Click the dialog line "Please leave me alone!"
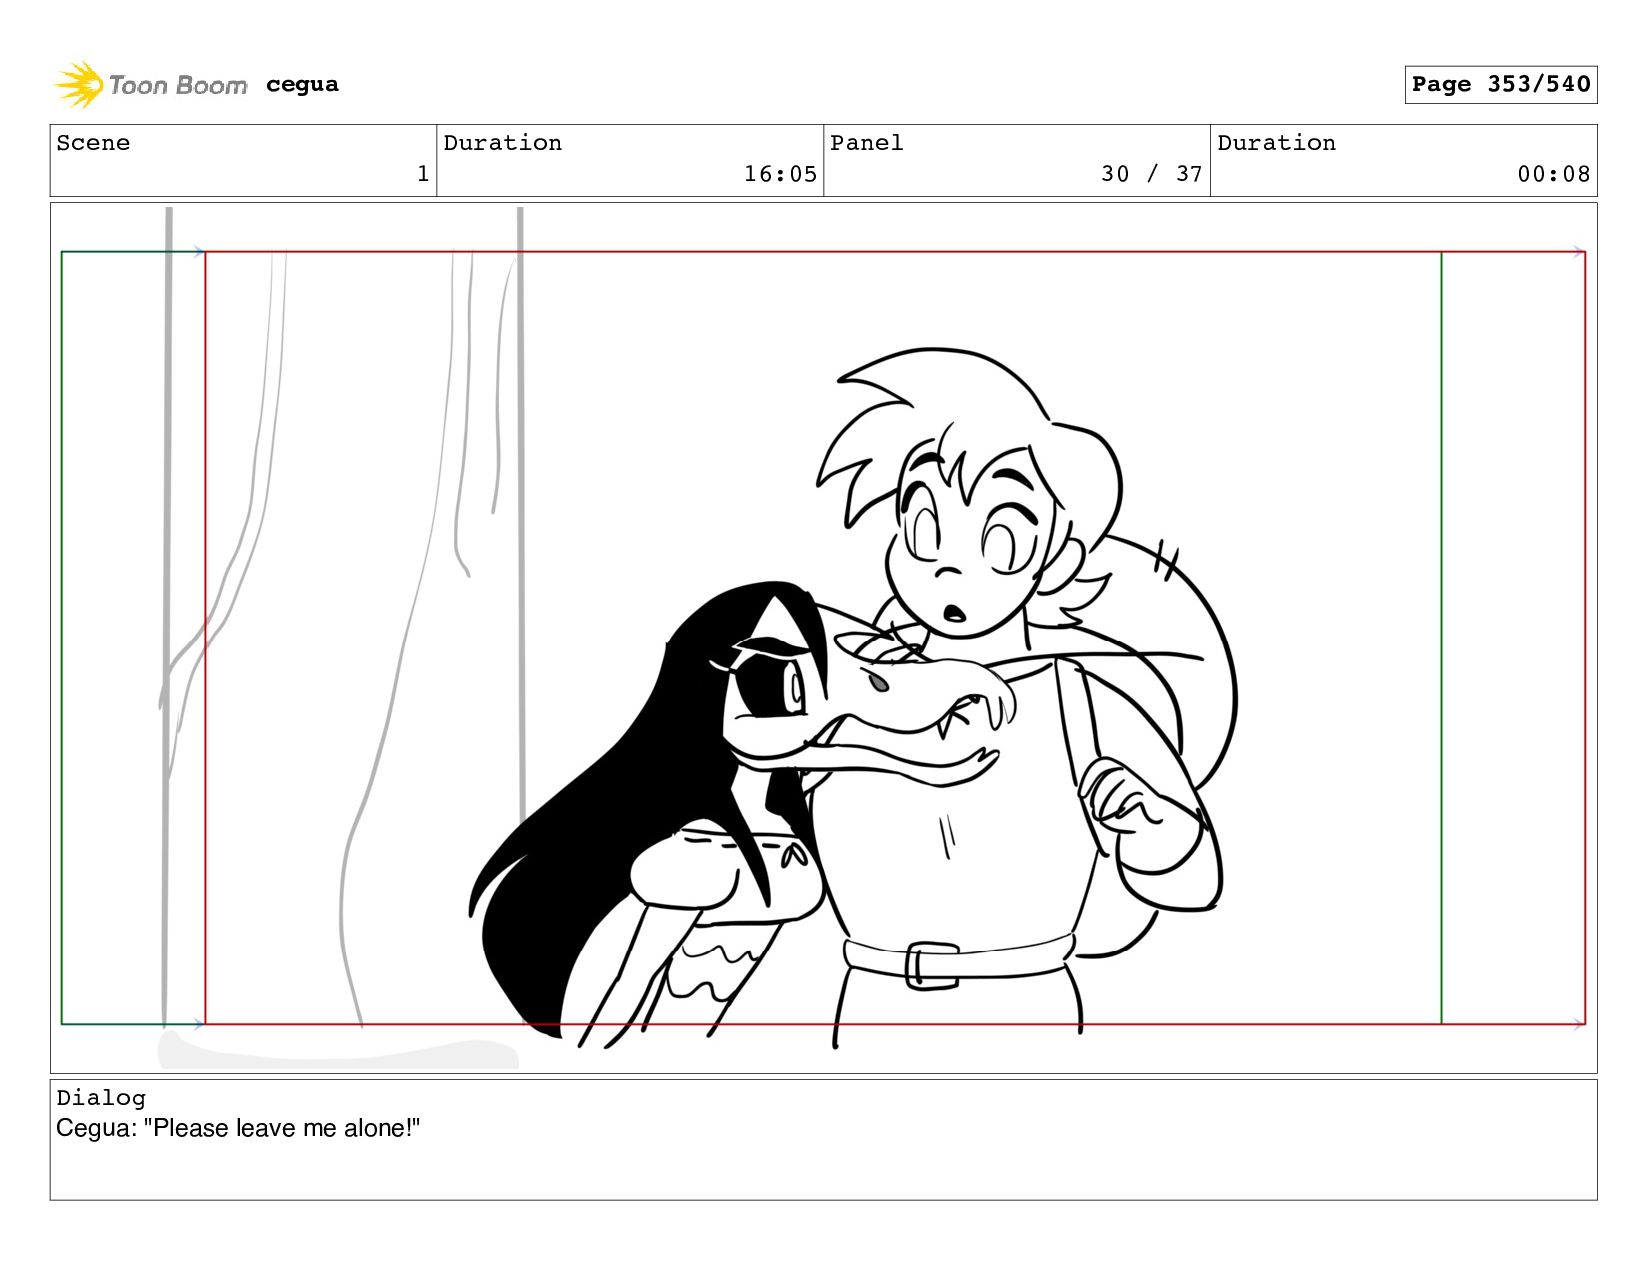The height and width of the screenshot is (1275, 1650). (x=282, y=1128)
